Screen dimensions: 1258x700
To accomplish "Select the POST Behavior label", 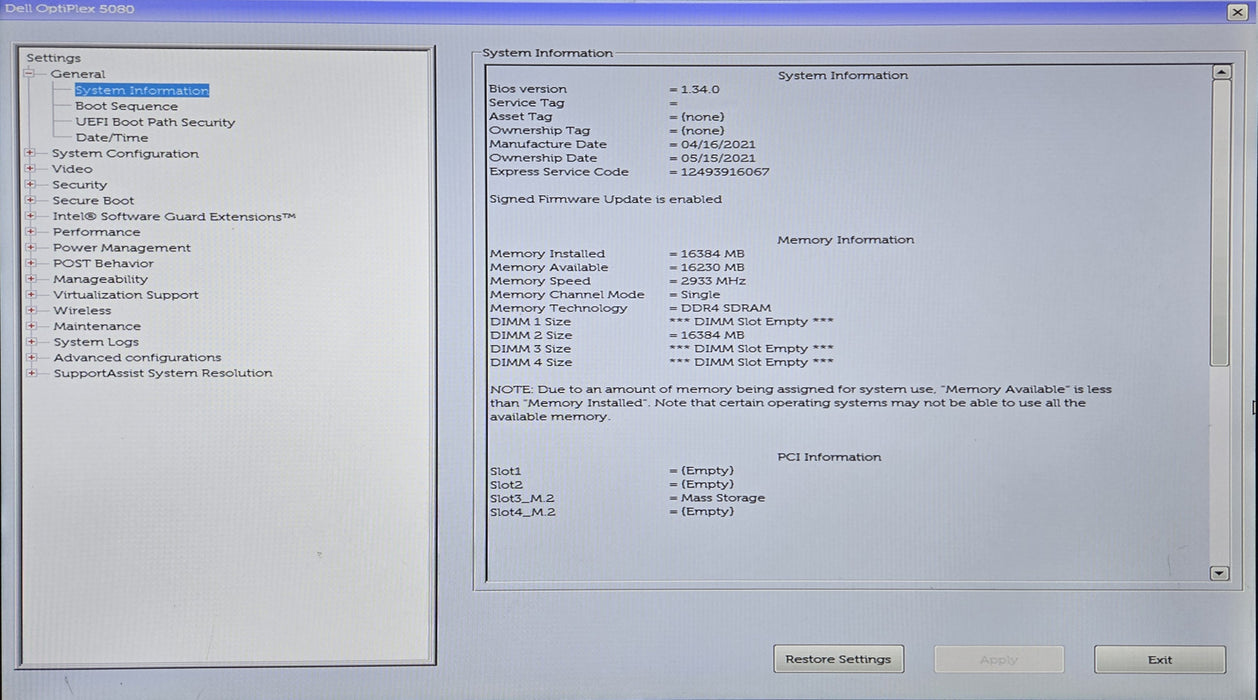I will [x=103, y=263].
